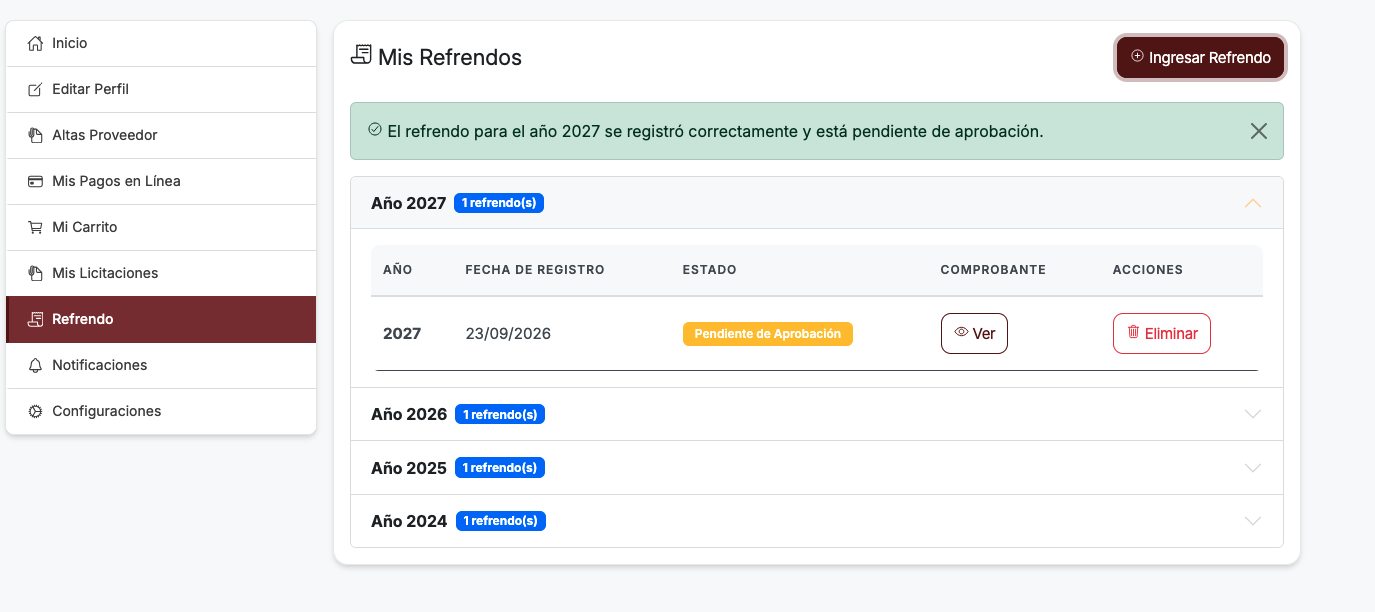Click the bell icon beside Notificaciones

(x=35, y=365)
